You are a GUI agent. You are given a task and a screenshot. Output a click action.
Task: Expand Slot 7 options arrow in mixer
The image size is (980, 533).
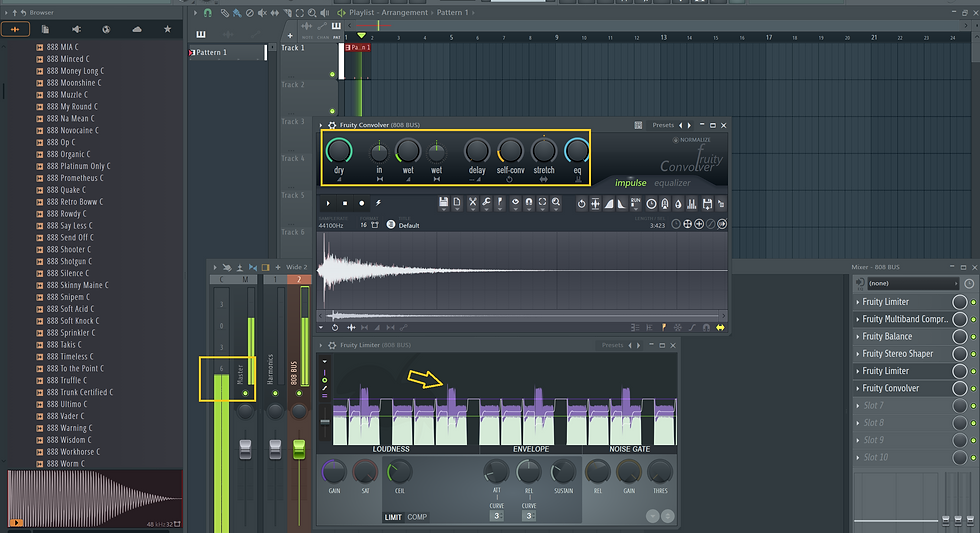click(x=858, y=406)
